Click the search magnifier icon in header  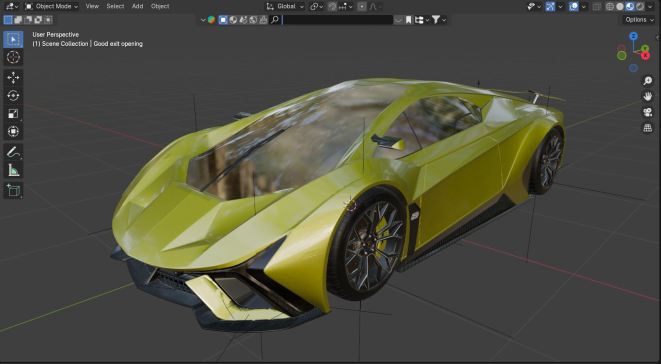click(275, 19)
